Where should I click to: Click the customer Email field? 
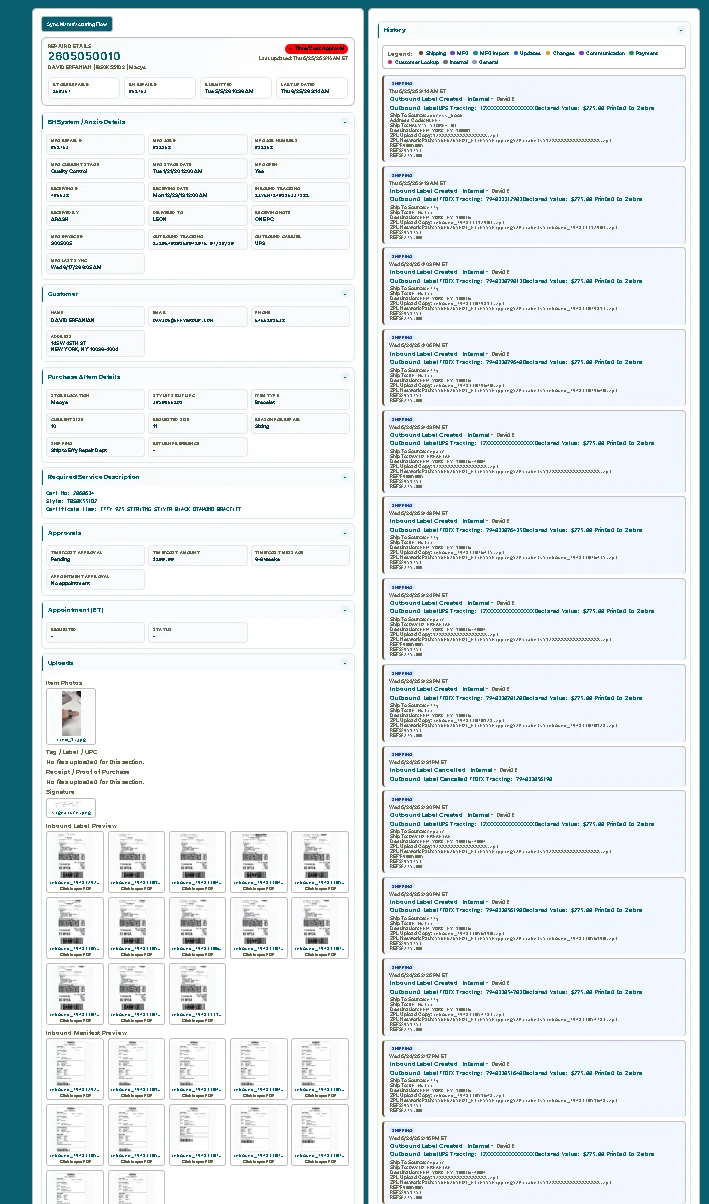pyautogui.click(x=197, y=316)
